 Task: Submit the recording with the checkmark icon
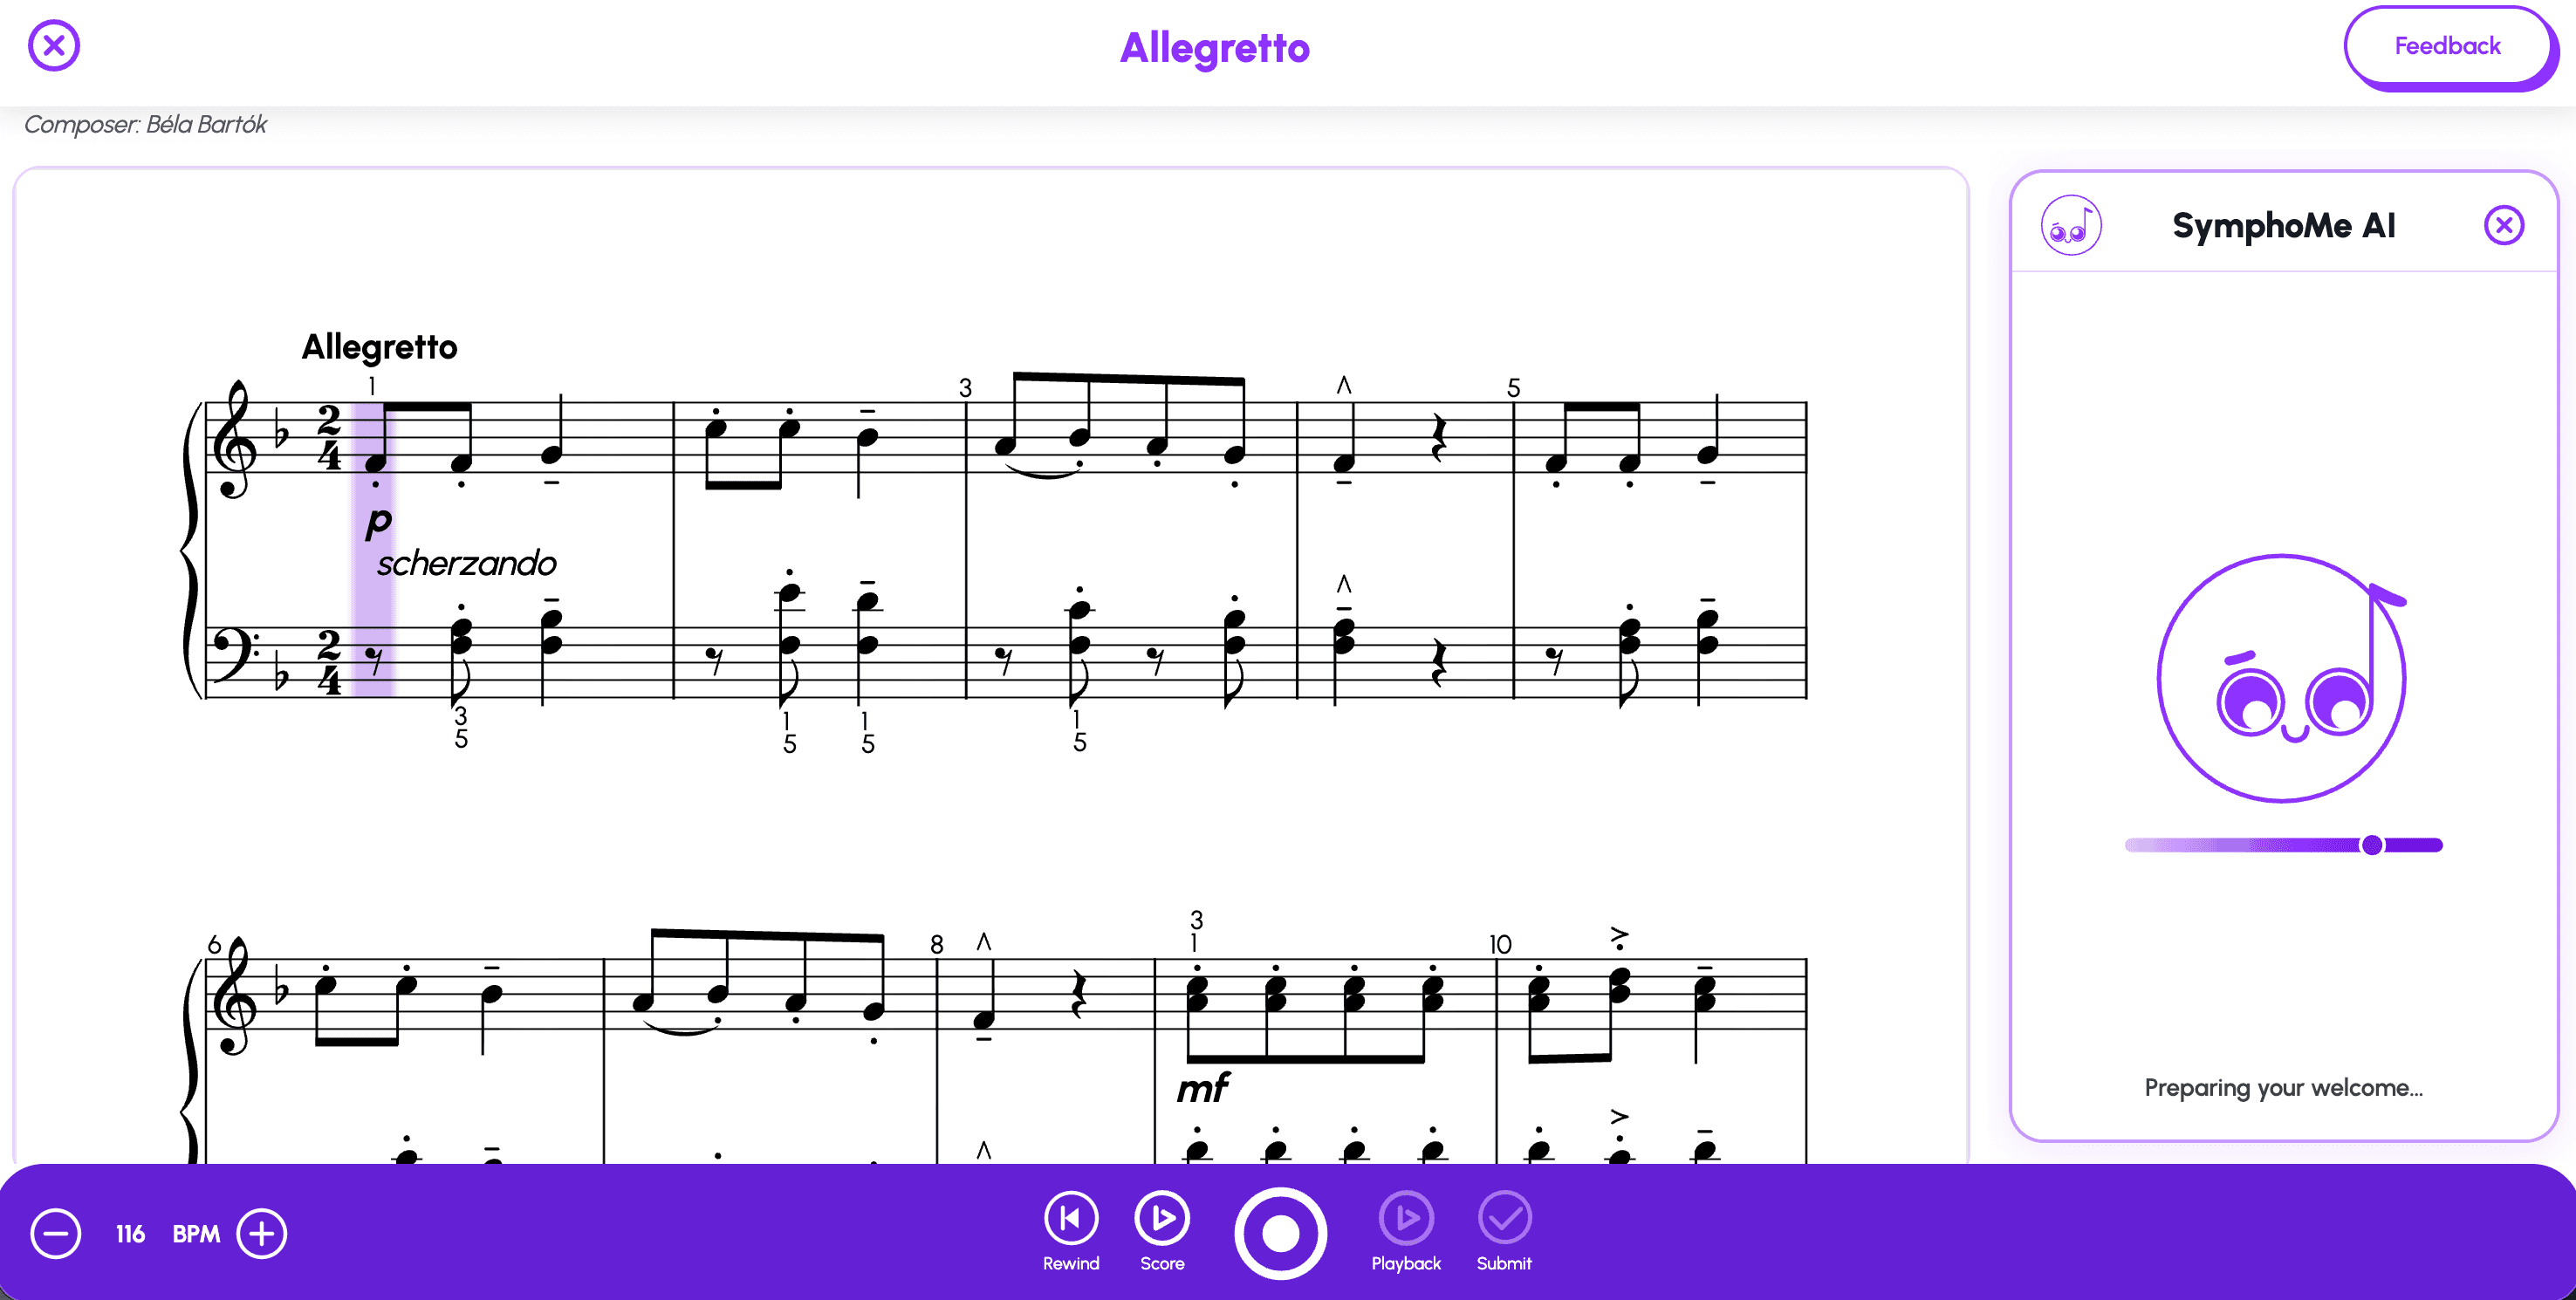pos(1504,1231)
